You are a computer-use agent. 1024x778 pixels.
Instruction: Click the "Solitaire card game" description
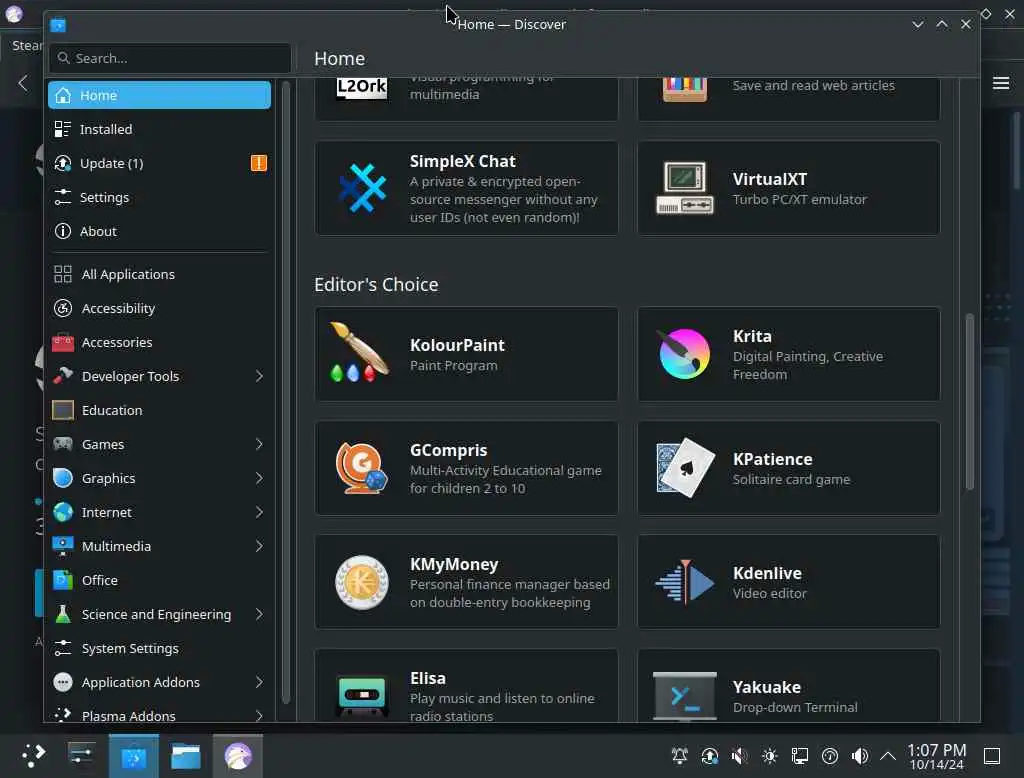pyautogui.click(x=792, y=479)
